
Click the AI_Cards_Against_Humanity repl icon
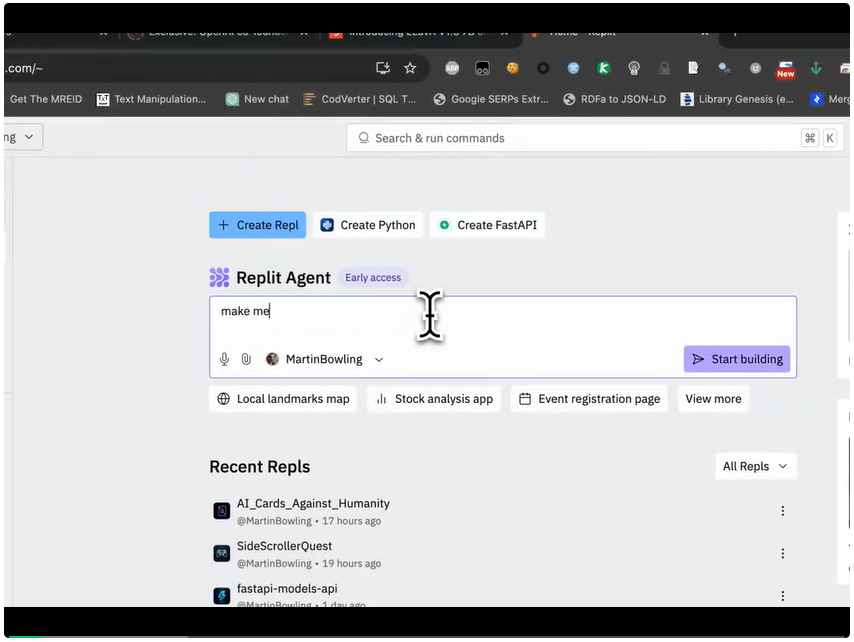[222, 511]
